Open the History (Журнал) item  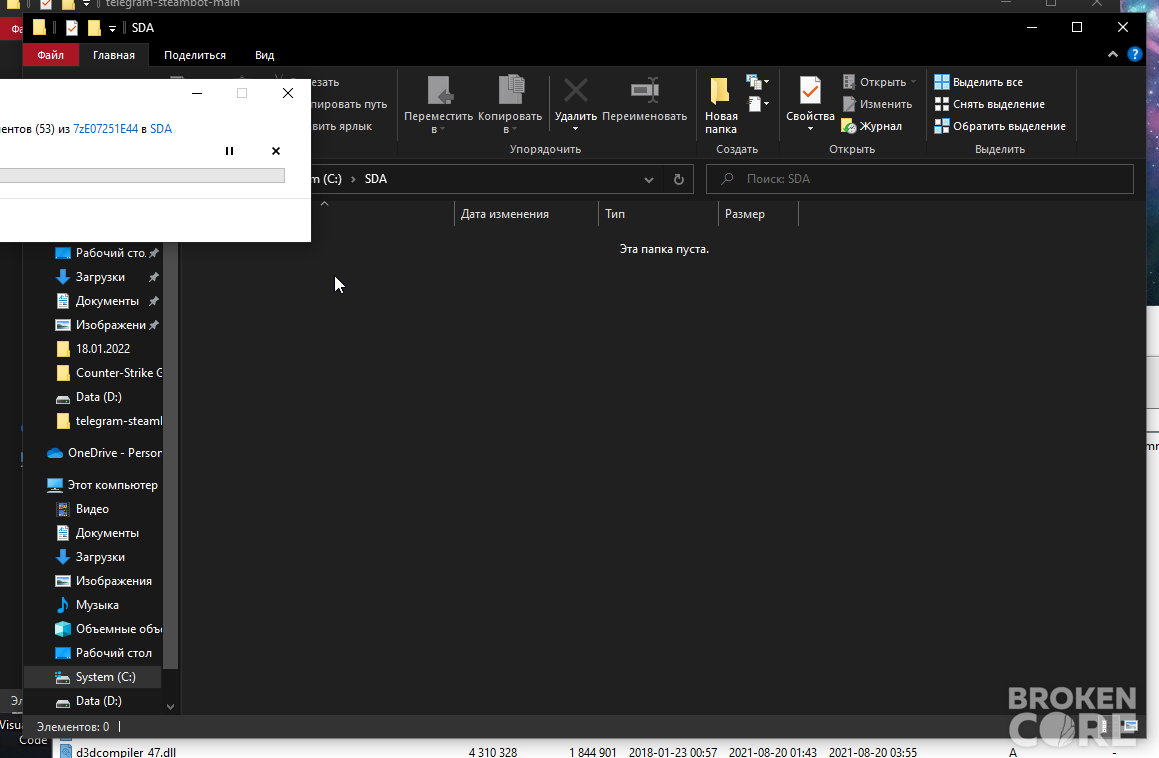(x=872, y=126)
